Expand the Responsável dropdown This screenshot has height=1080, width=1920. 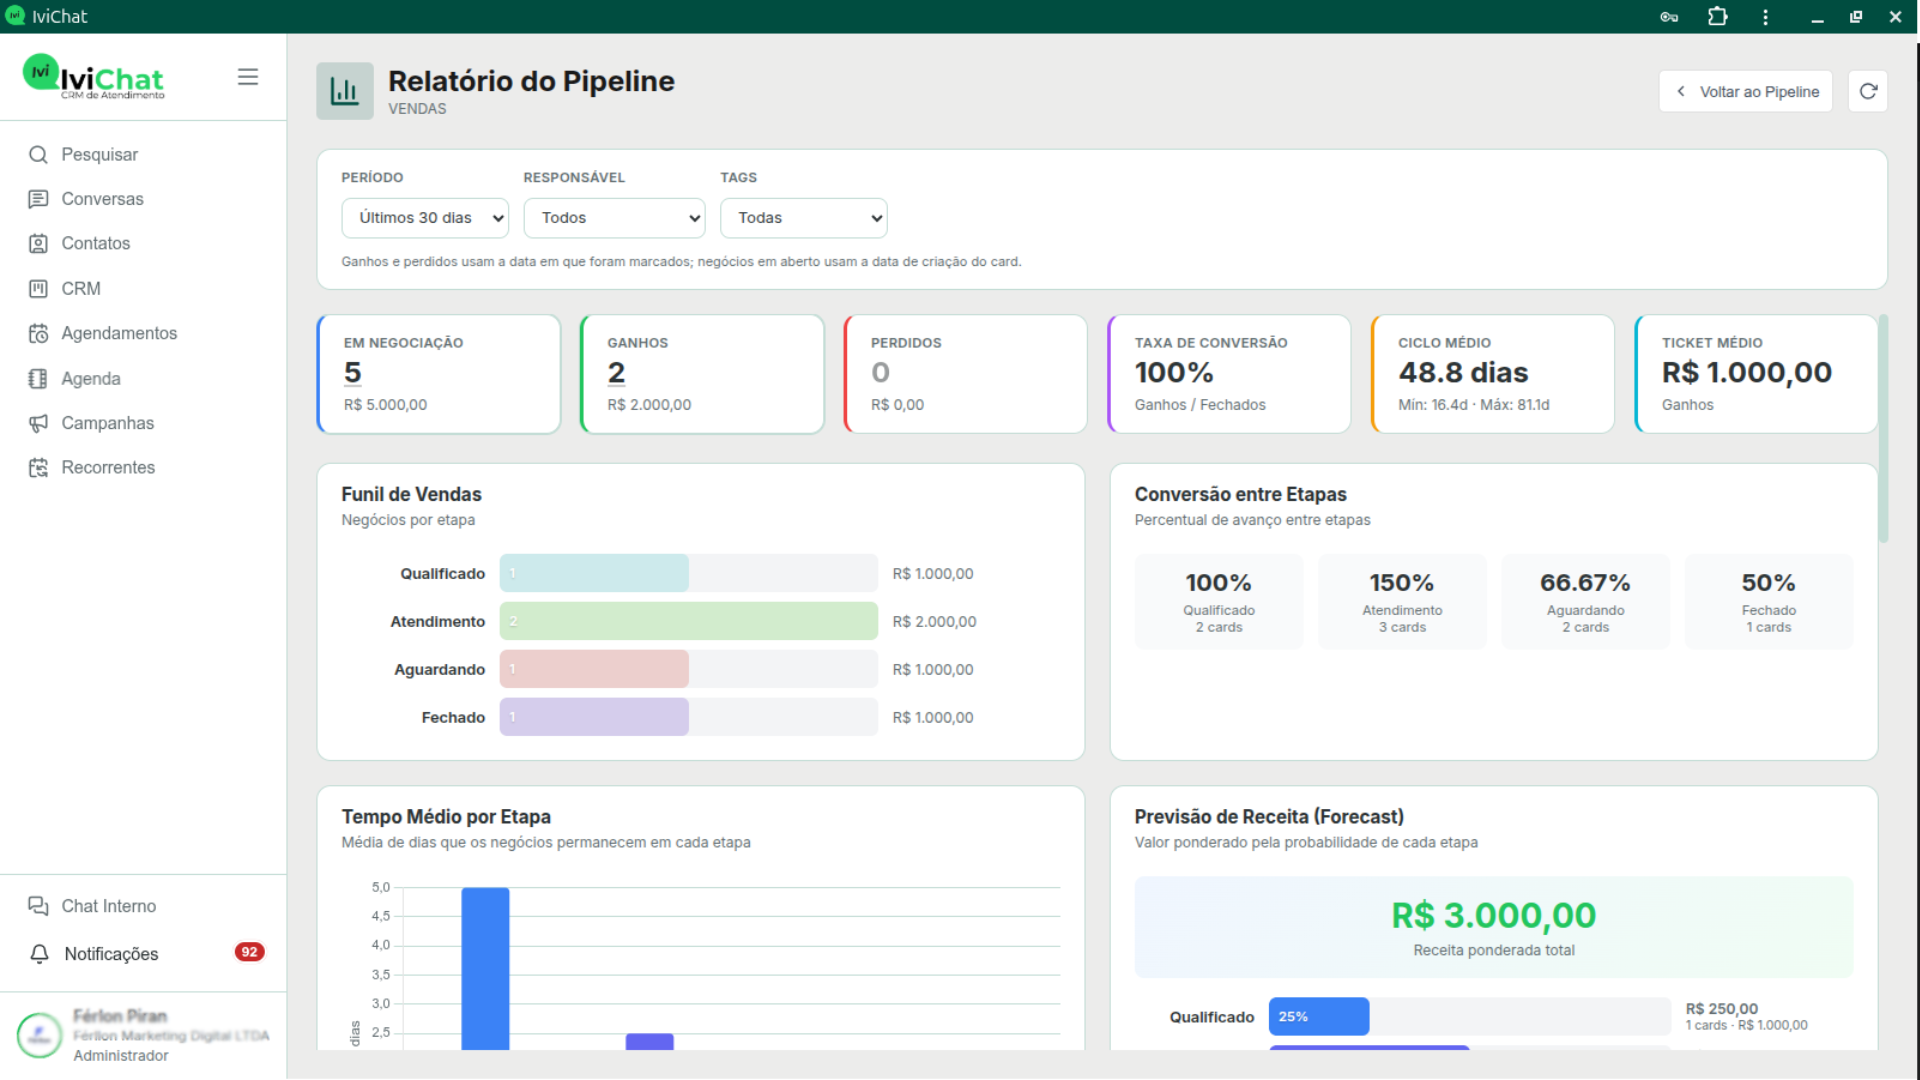tap(614, 218)
